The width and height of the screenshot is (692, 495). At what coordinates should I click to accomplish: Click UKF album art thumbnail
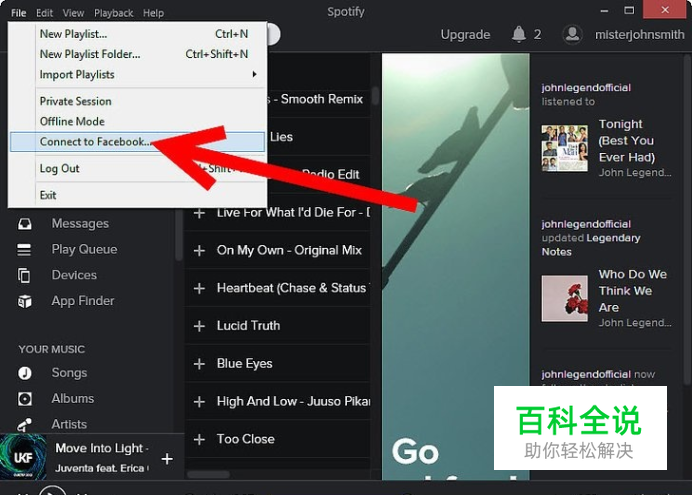(23, 457)
